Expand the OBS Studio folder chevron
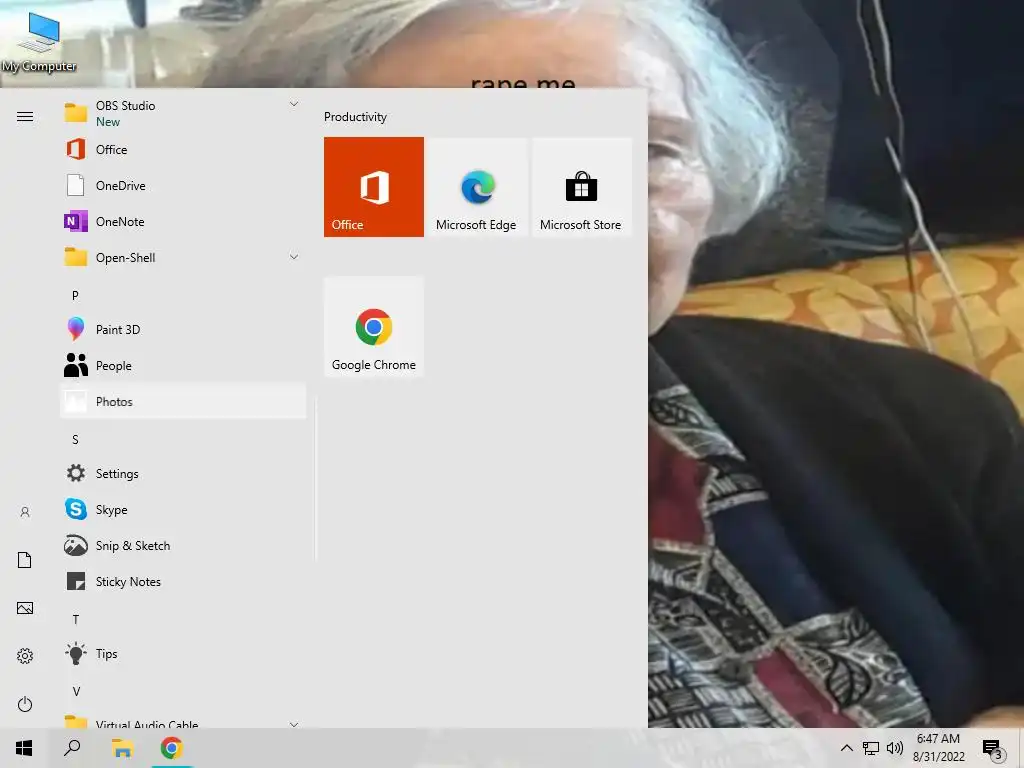Screen dimensions: 1024x768 coord(294,104)
